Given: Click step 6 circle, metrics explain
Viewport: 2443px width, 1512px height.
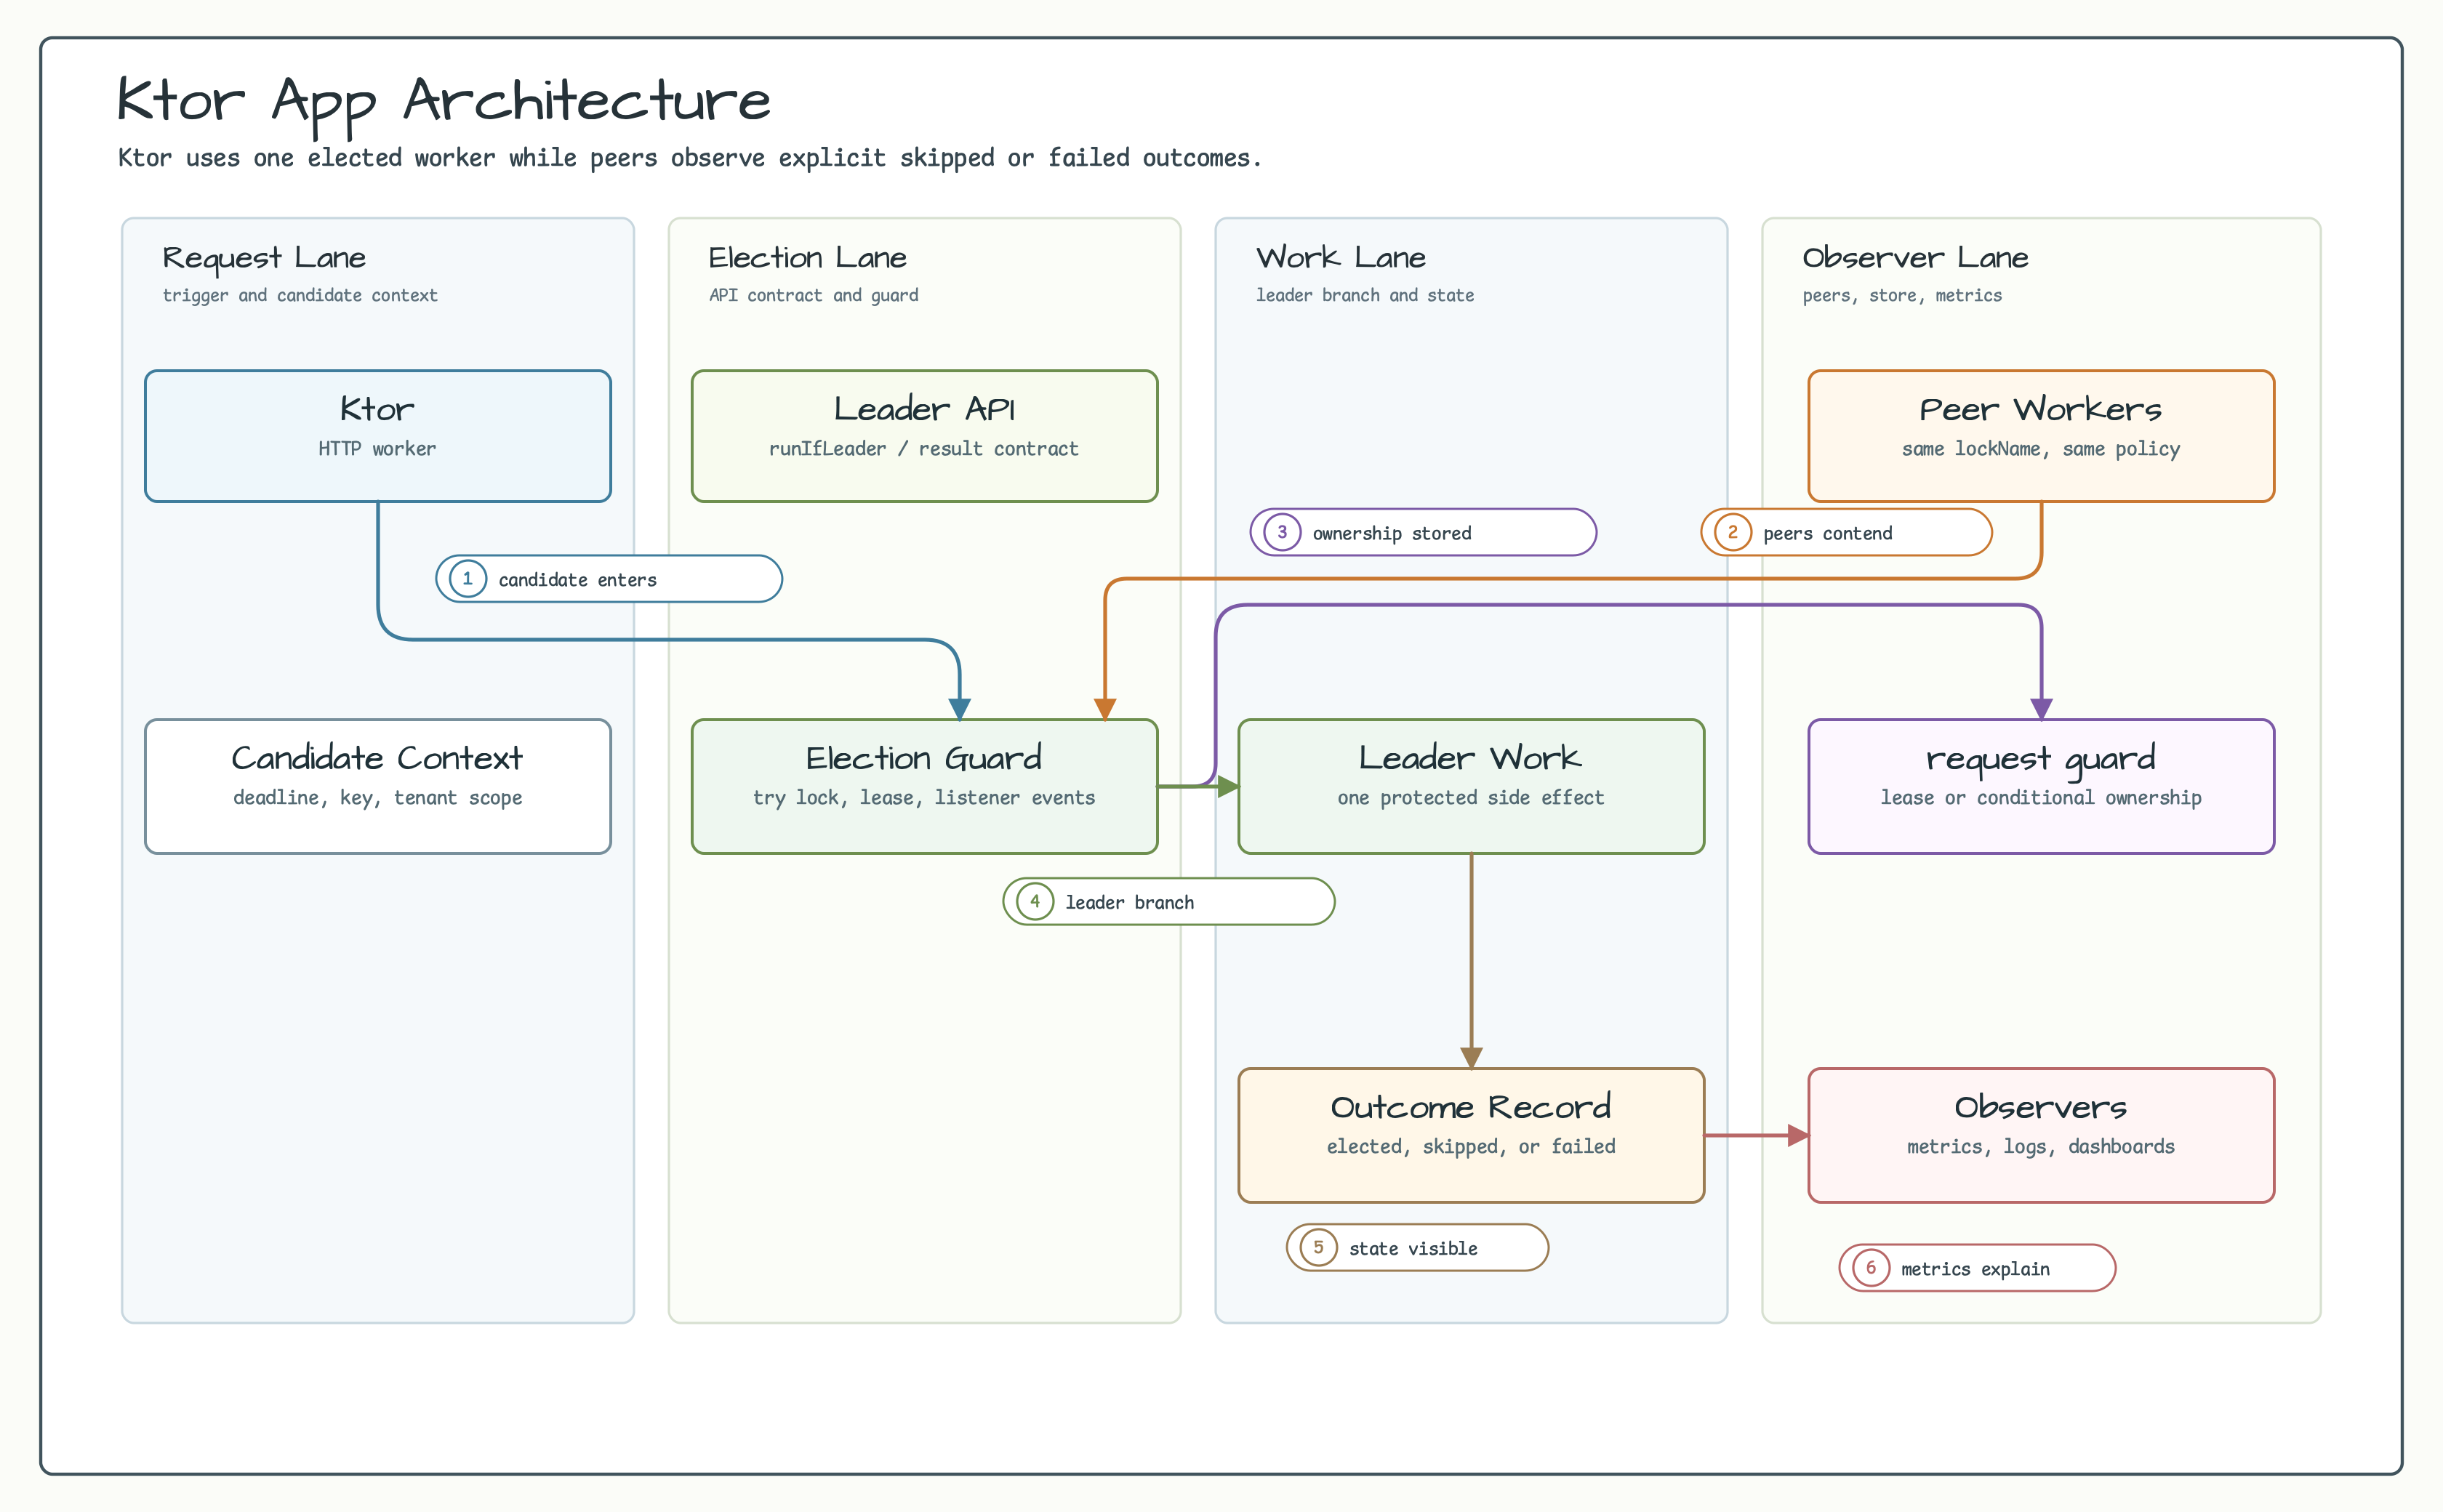Looking at the screenshot, I should tap(1870, 1268).
